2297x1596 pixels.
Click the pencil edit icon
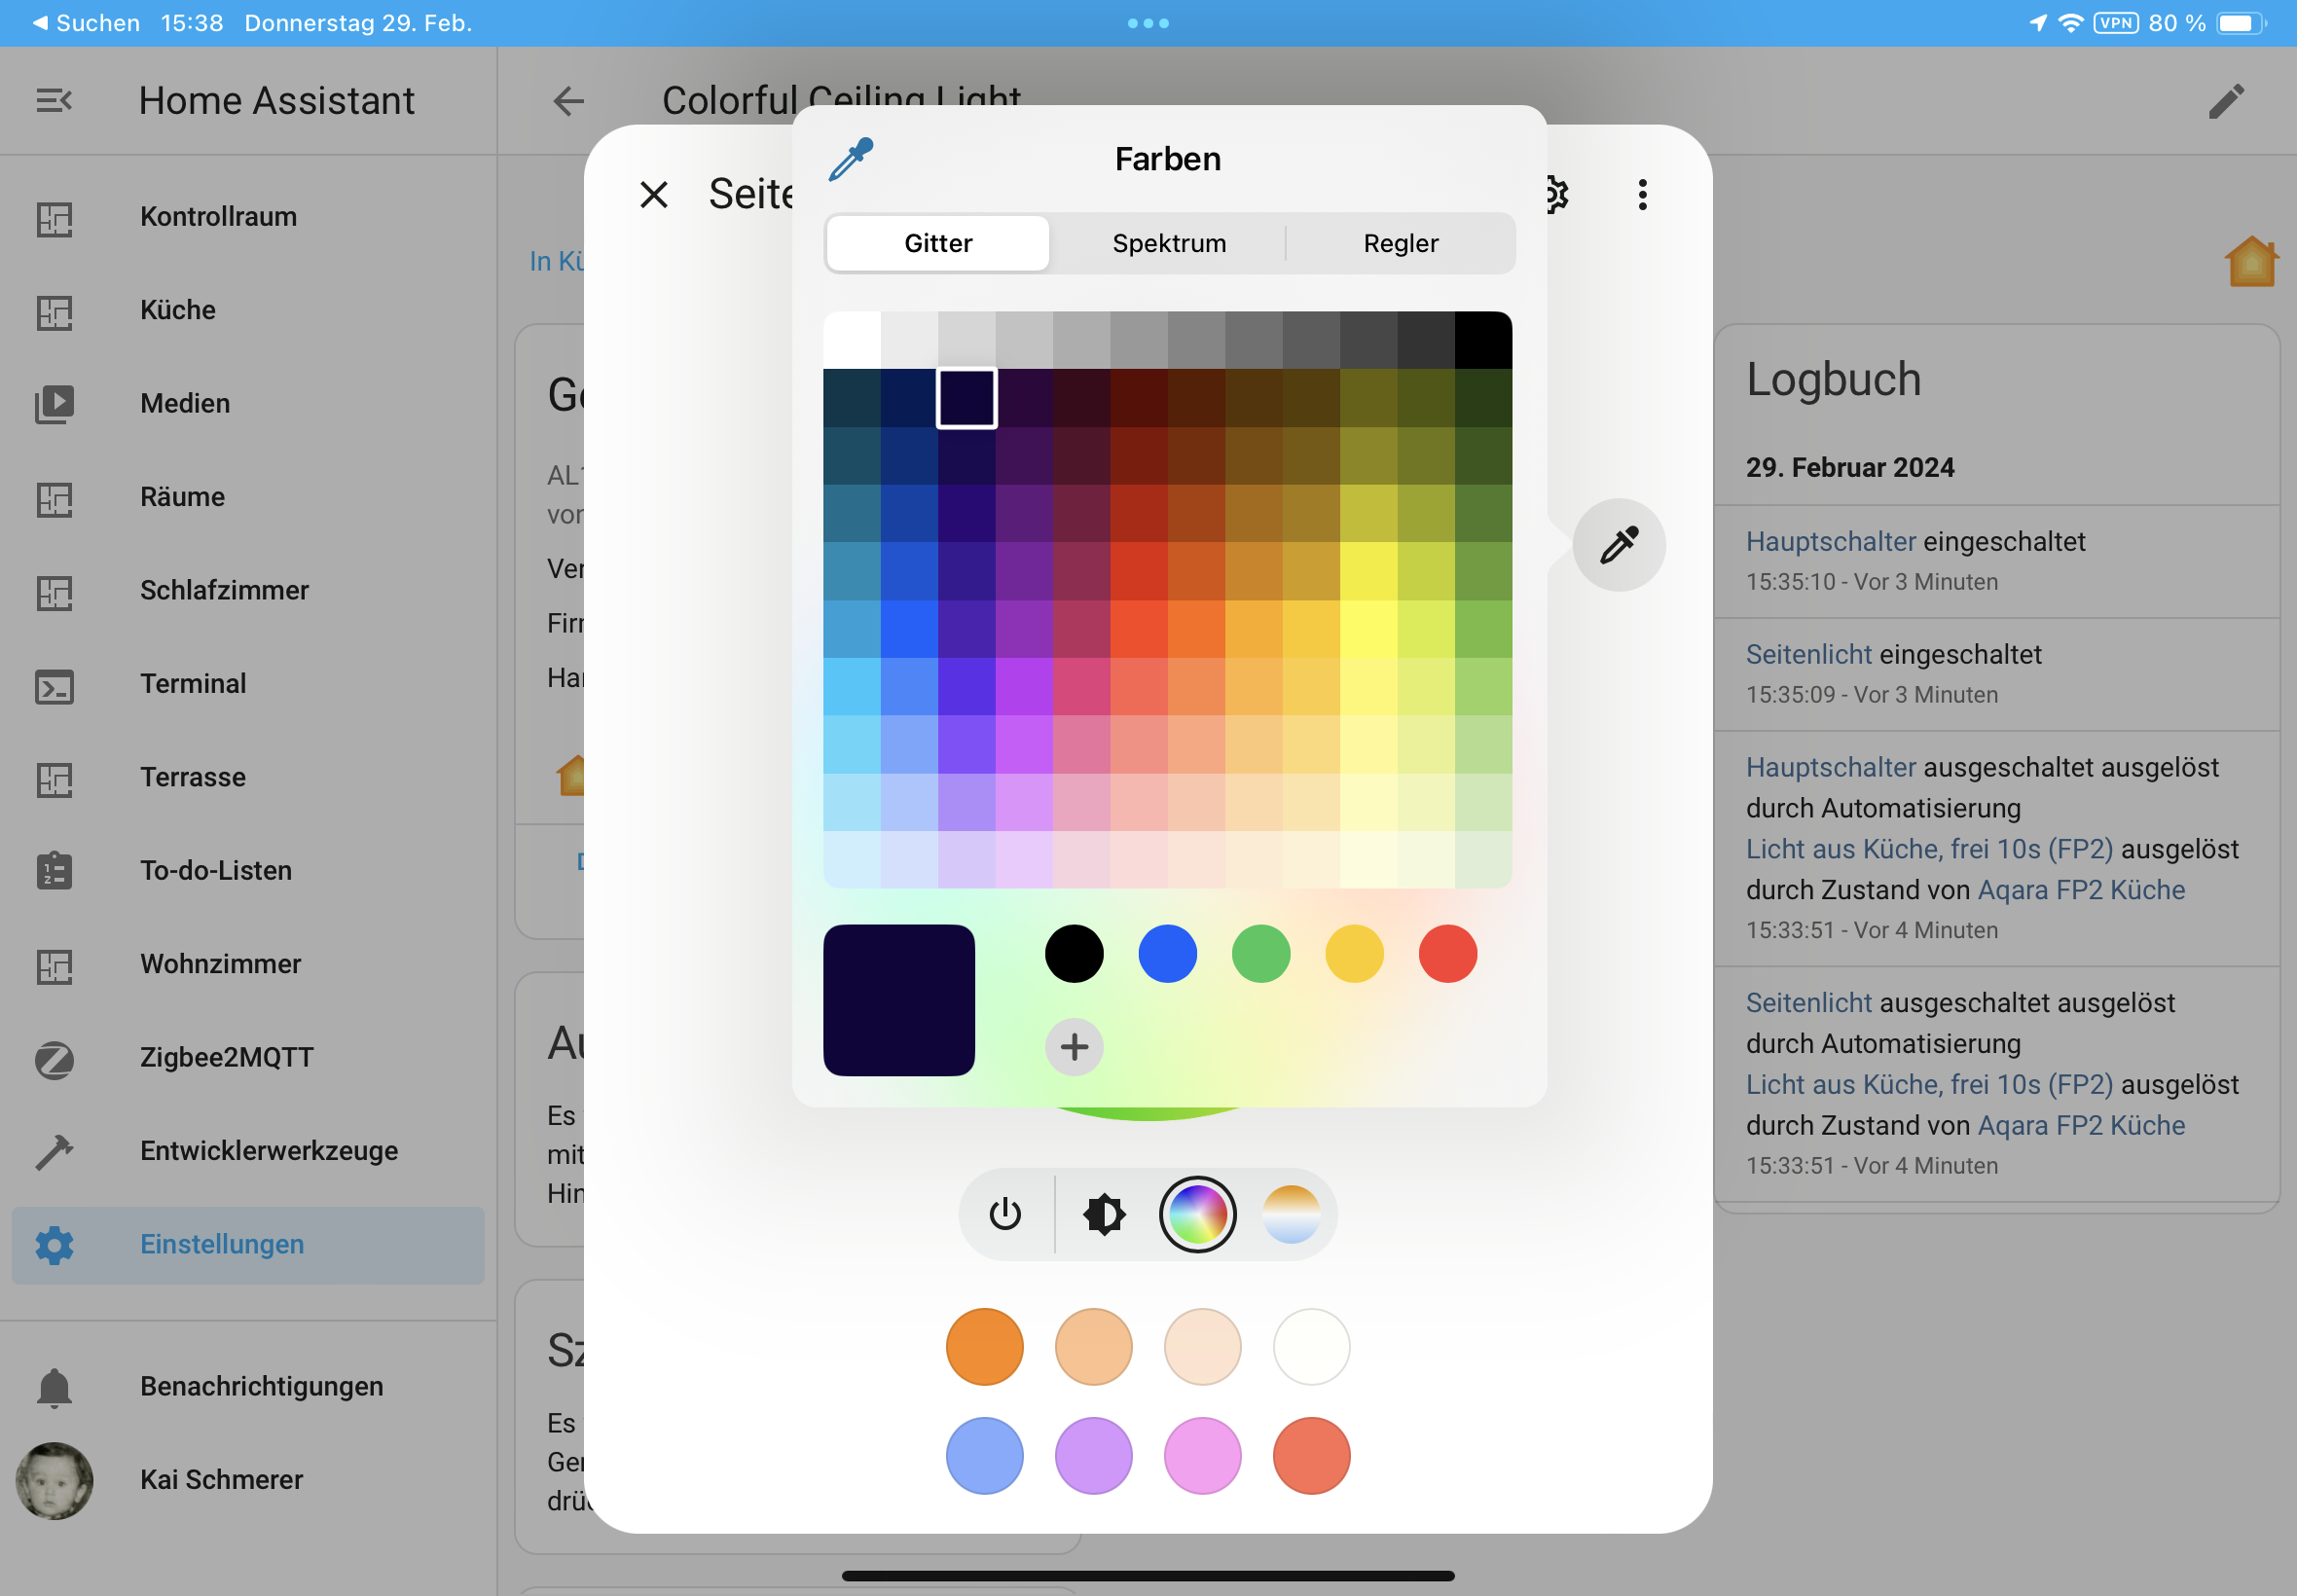click(x=2226, y=101)
